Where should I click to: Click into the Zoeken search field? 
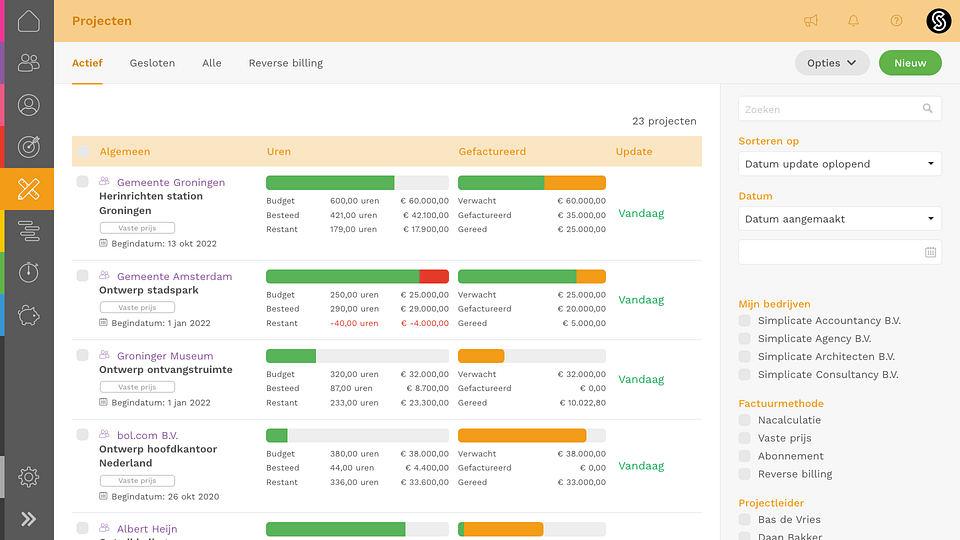[x=839, y=109]
